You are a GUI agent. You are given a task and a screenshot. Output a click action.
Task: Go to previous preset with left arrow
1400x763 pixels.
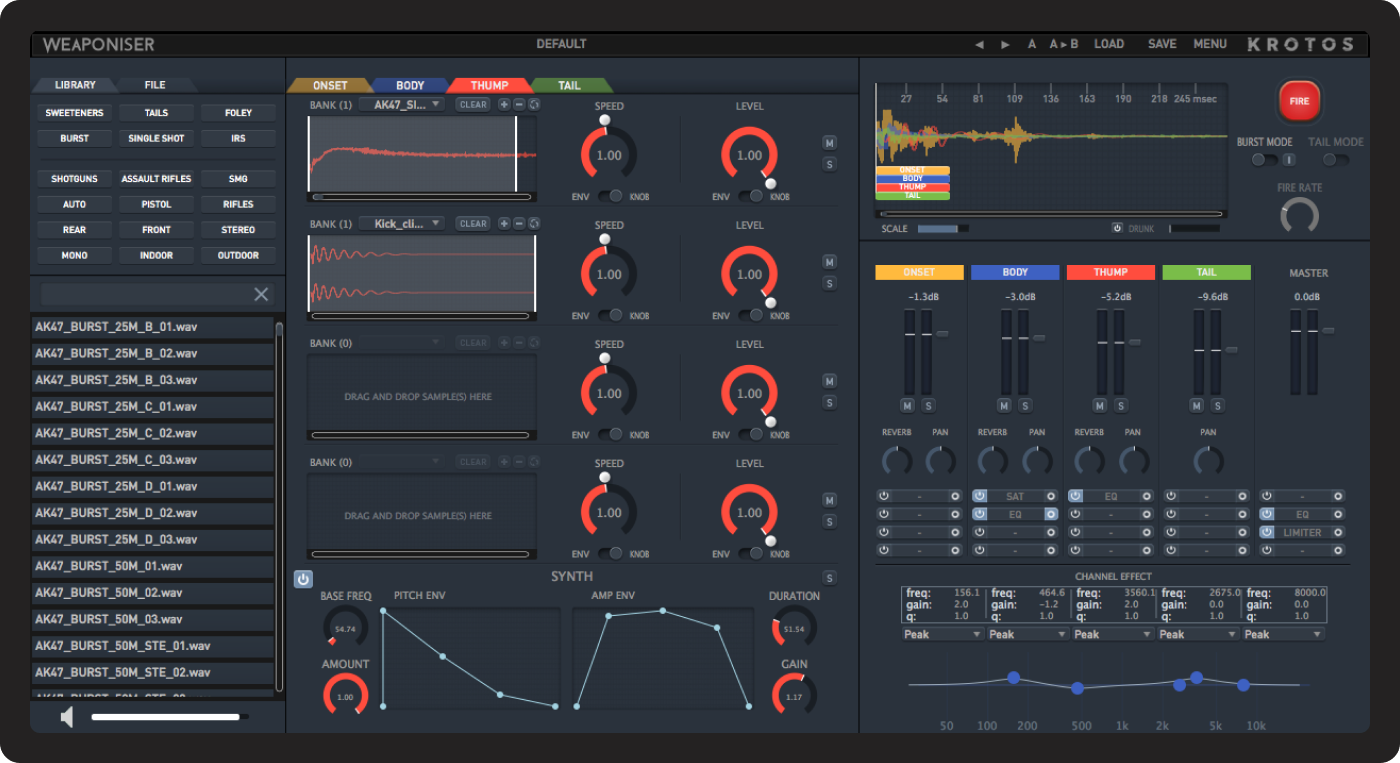pyautogui.click(x=979, y=44)
